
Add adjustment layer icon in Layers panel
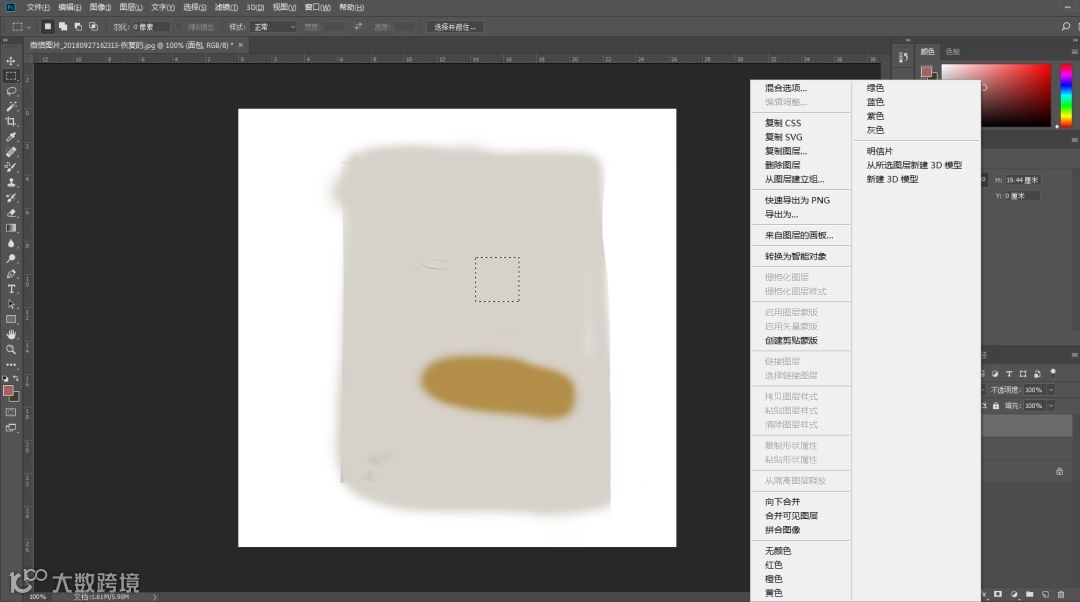1014,594
